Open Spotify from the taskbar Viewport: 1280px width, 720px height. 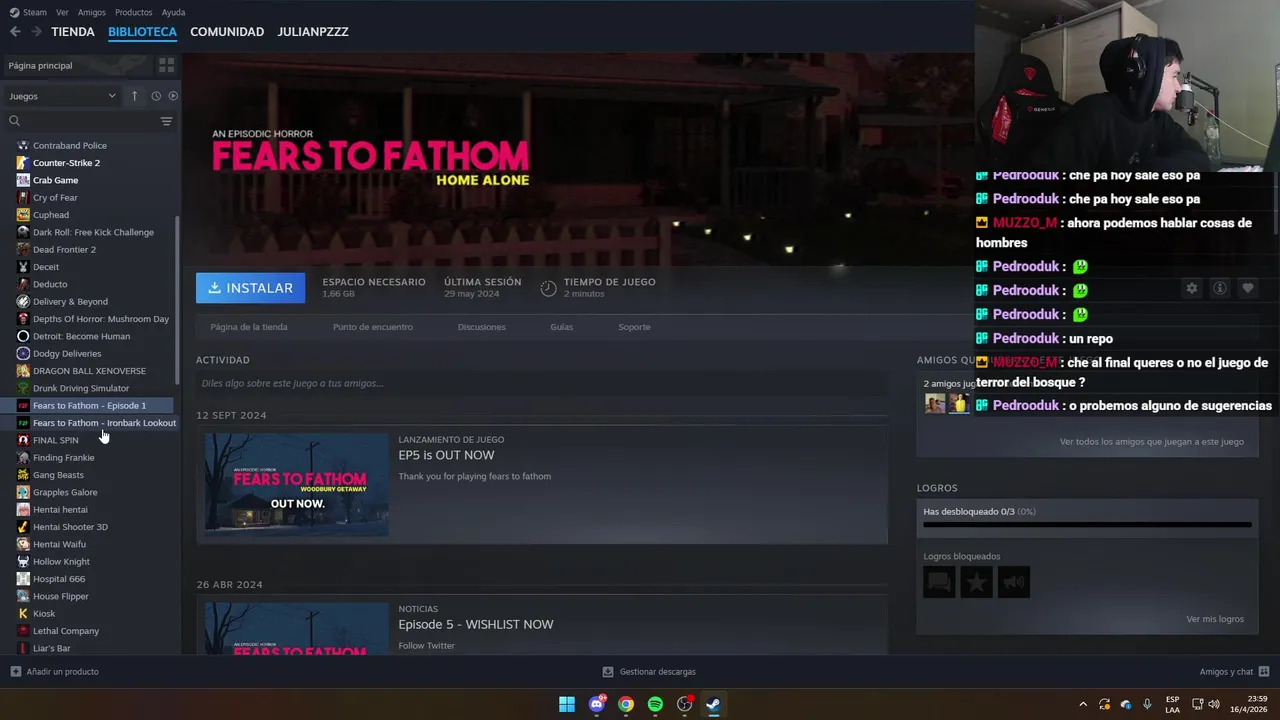(655, 704)
